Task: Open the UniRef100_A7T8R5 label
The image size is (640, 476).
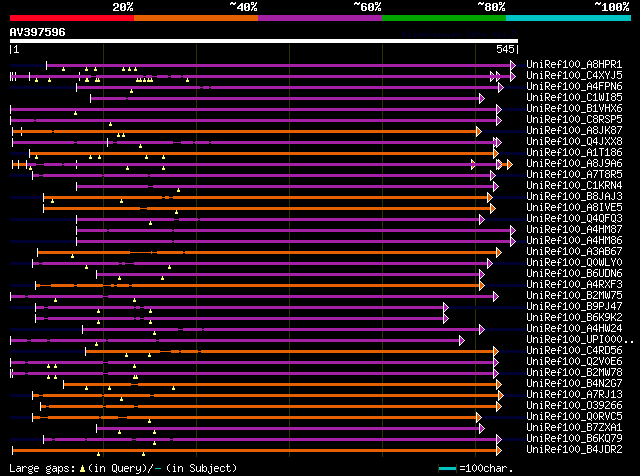Action: (x=574, y=175)
